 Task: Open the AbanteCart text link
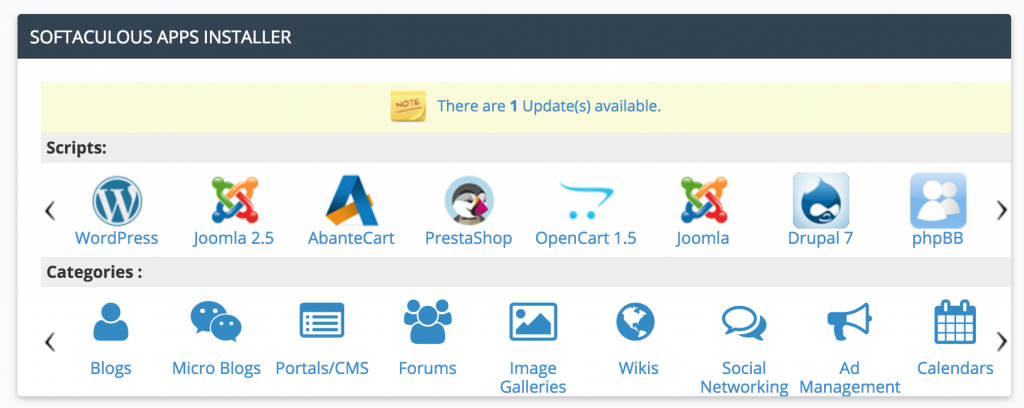(351, 238)
